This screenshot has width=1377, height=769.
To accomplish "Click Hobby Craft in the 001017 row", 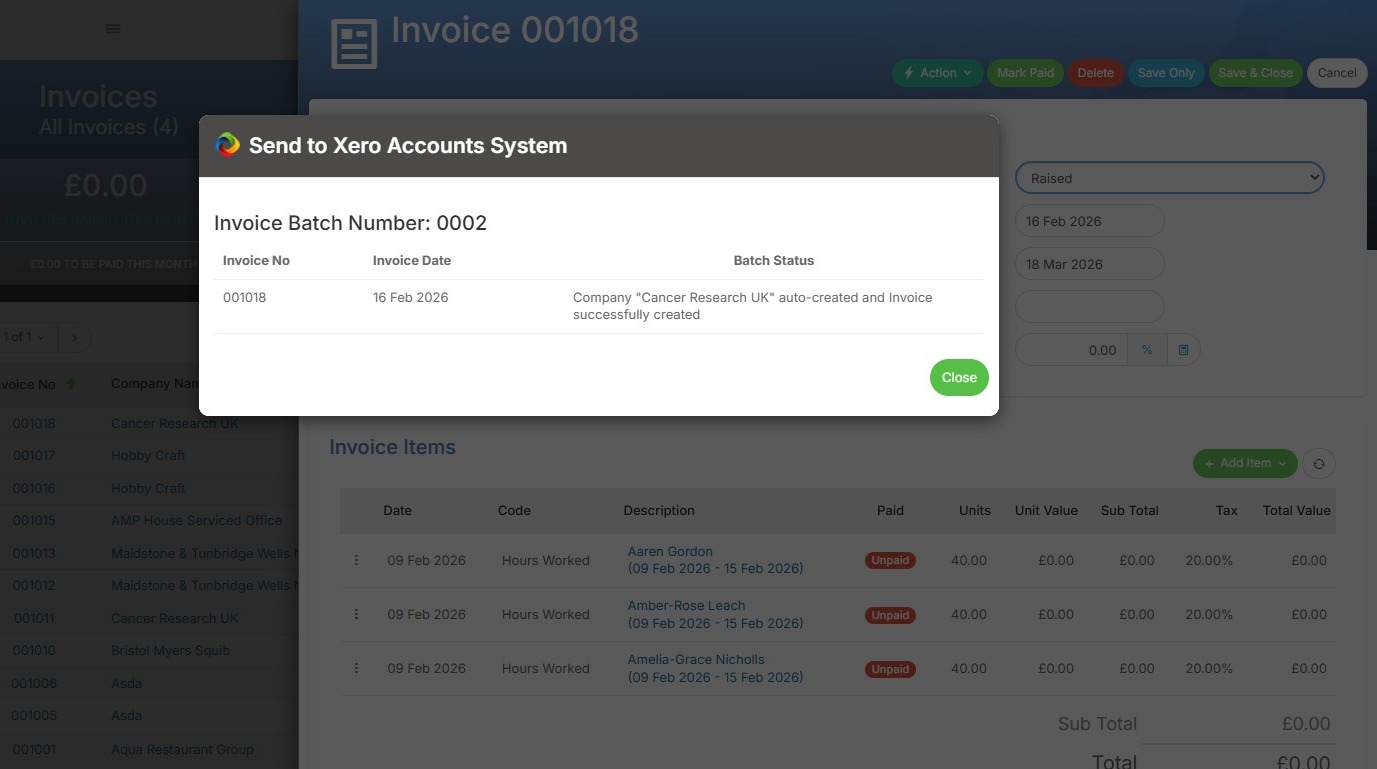I will click(148, 456).
